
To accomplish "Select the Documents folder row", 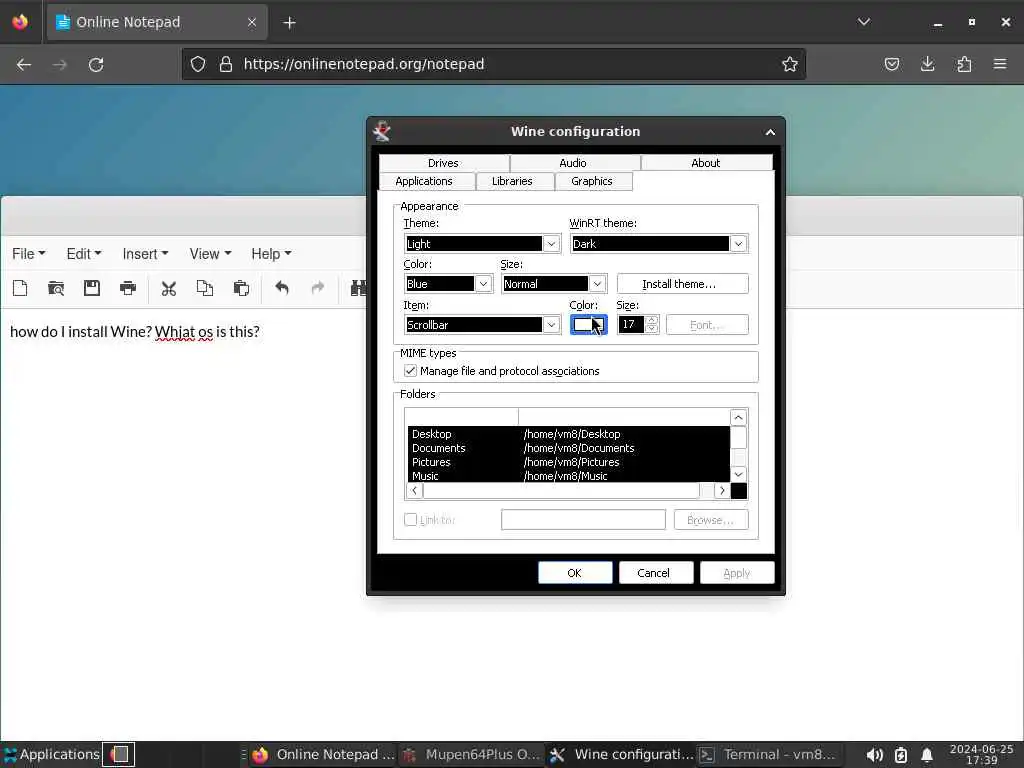I will point(568,448).
